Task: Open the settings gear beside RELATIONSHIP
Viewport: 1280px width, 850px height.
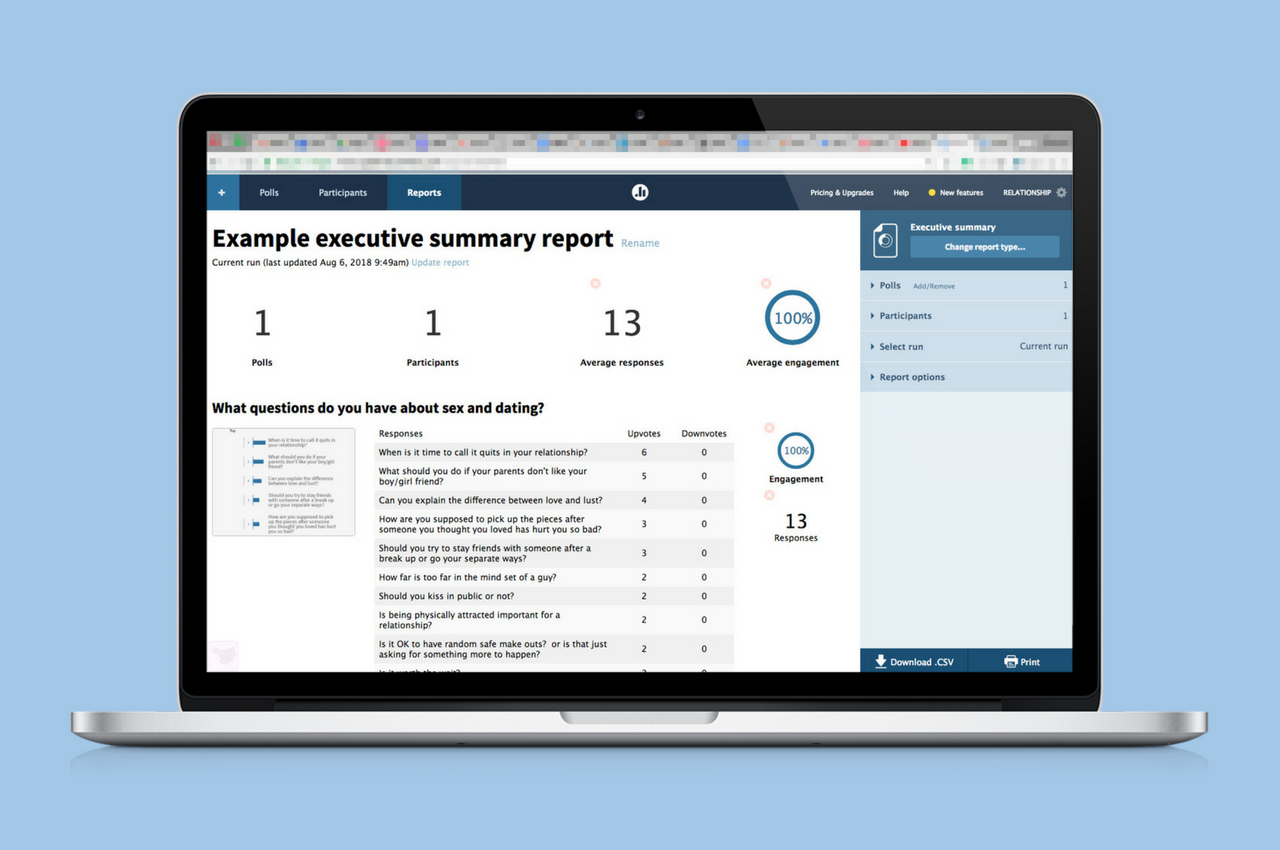Action: pyautogui.click(x=1063, y=192)
